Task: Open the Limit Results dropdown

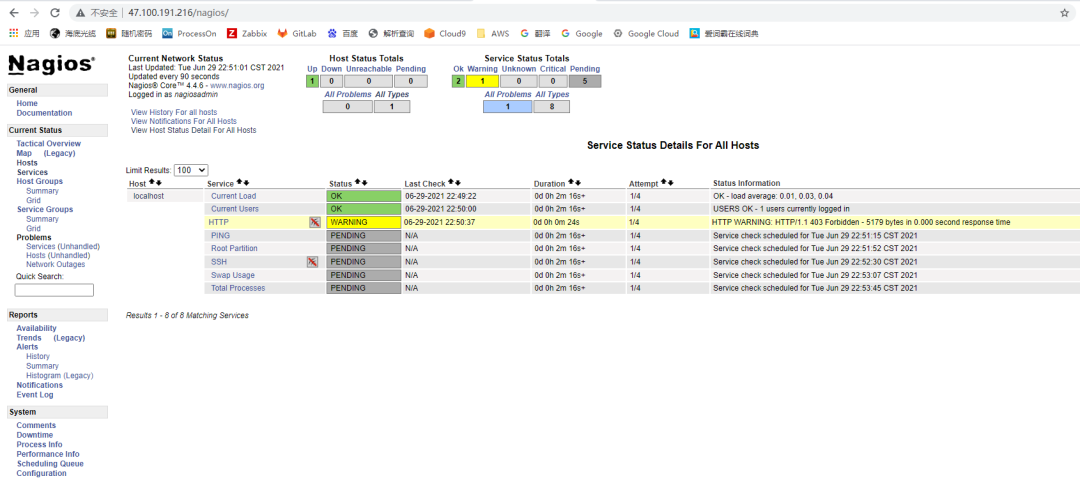Action: point(190,171)
